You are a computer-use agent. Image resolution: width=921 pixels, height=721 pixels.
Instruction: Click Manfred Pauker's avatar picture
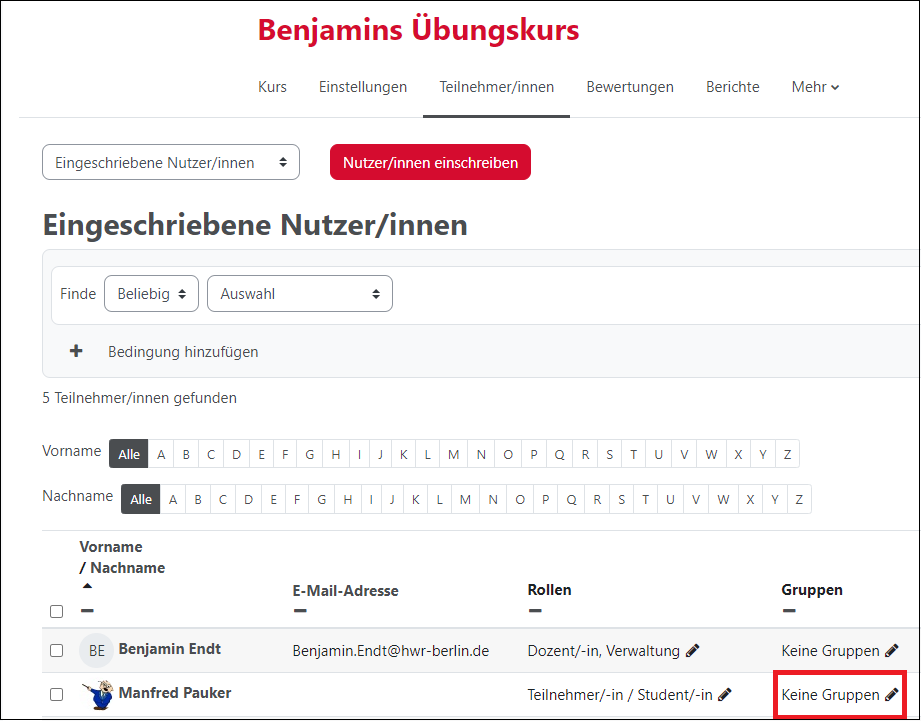pos(97,694)
